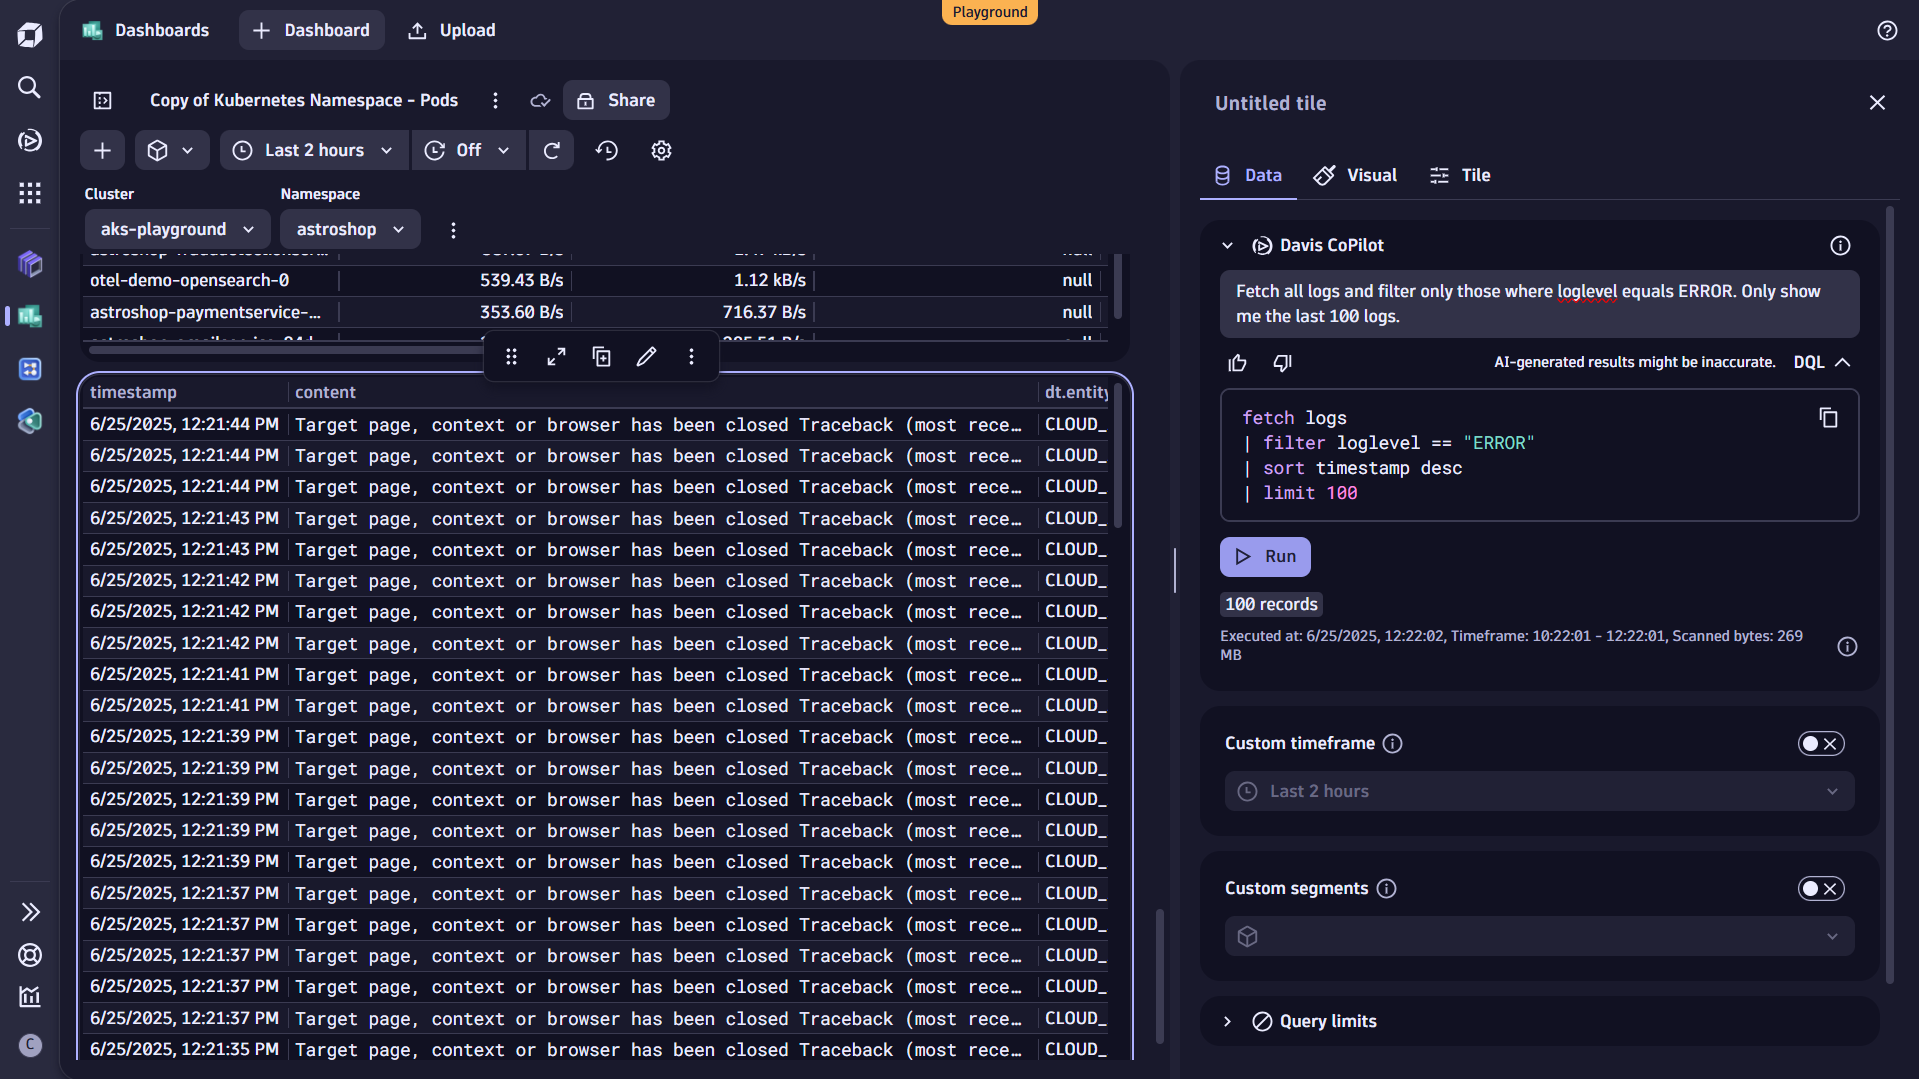The height and width of the screenshot is (1079, 1919).
Task: Switch to the Visual tab
Action: pyautogui.click(x=1354, y=175)
